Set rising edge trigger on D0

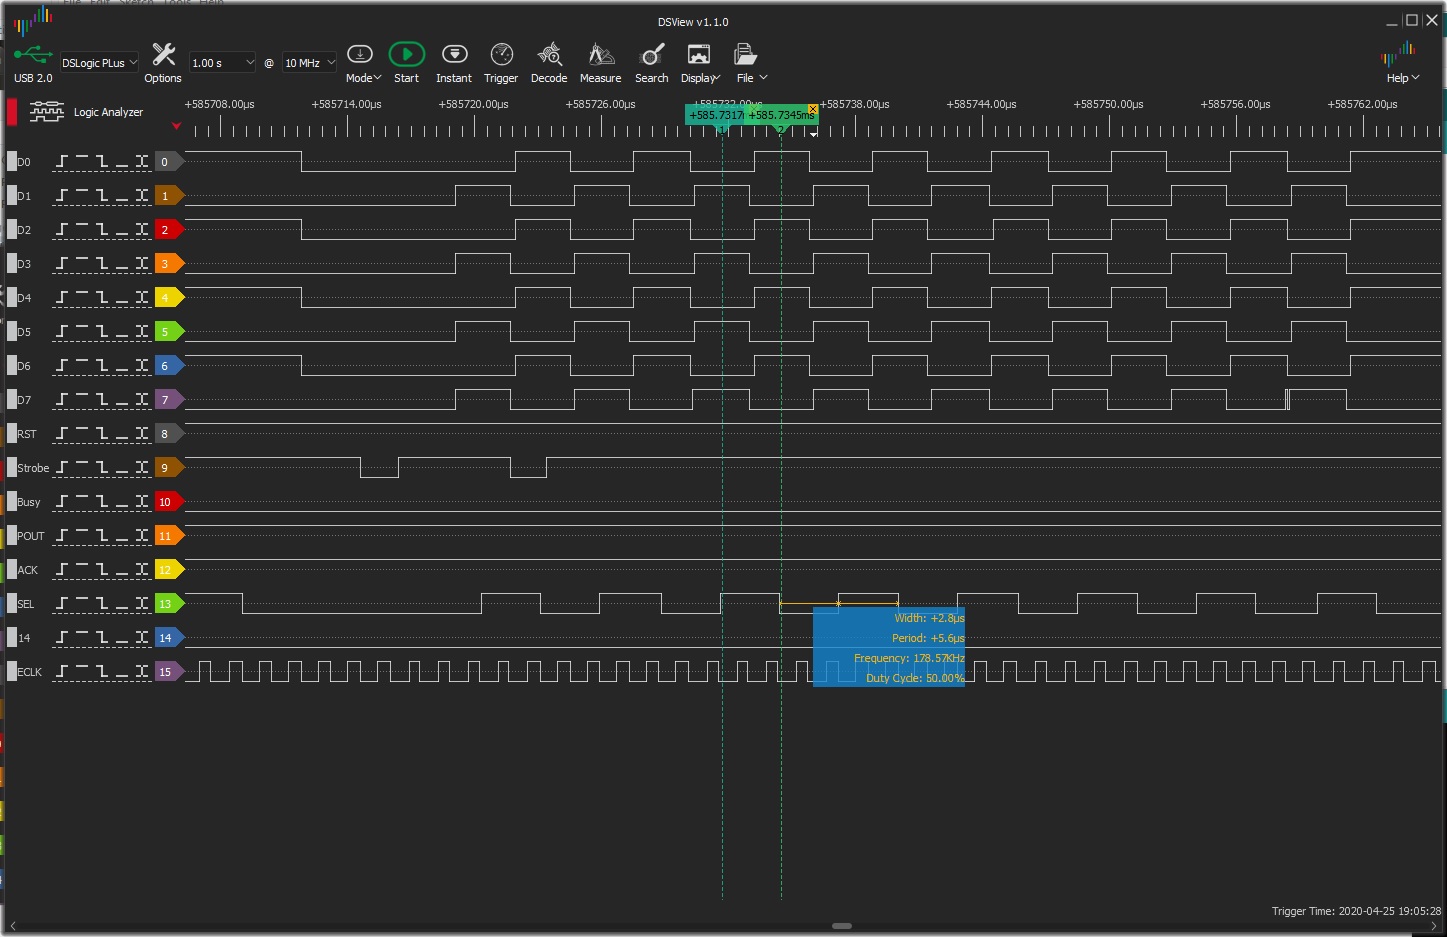[62, 162]
